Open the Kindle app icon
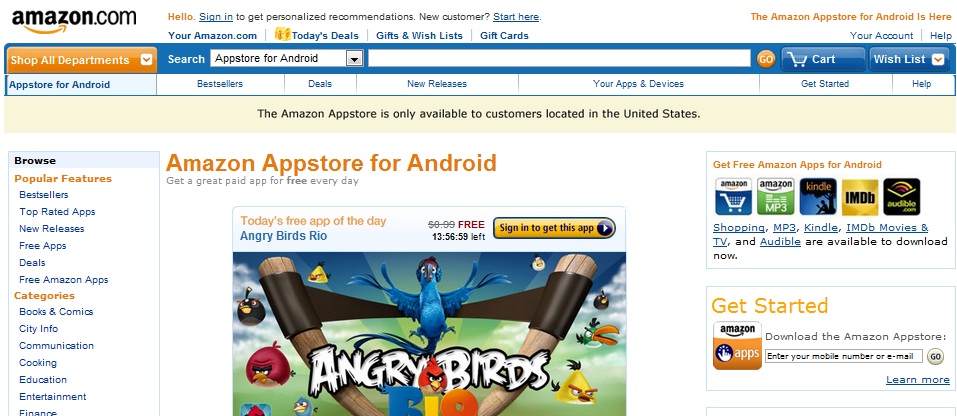This screenshot has height=416, width=957. (x=818, y=196)
